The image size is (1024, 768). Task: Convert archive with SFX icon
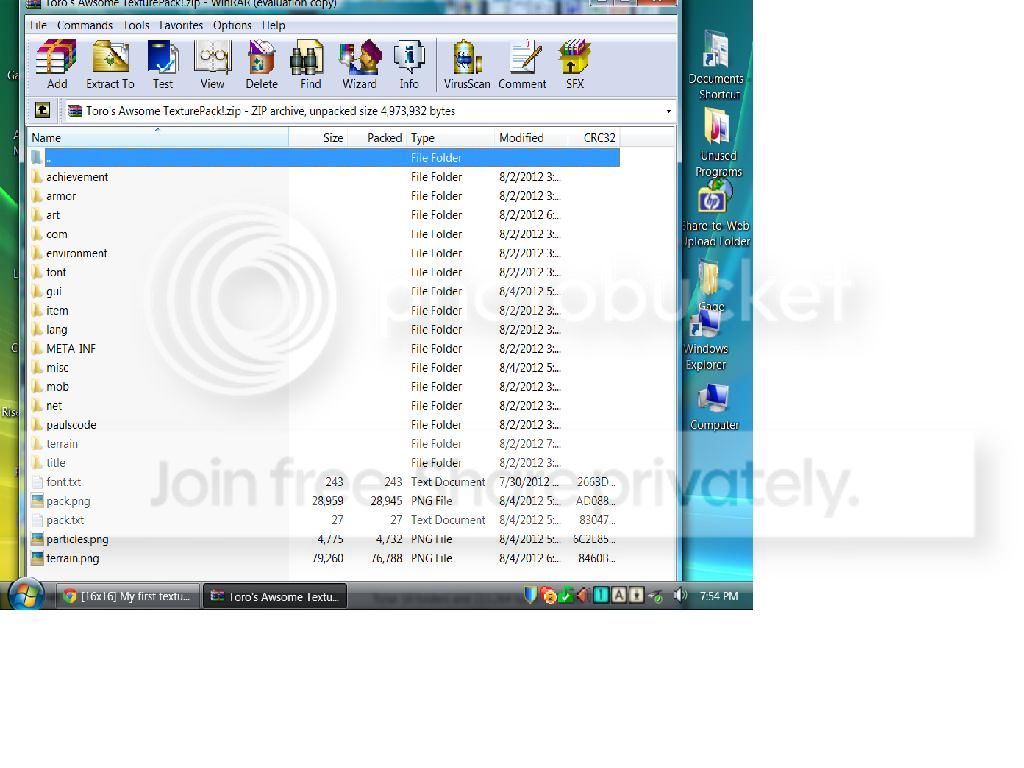(575, 64)
